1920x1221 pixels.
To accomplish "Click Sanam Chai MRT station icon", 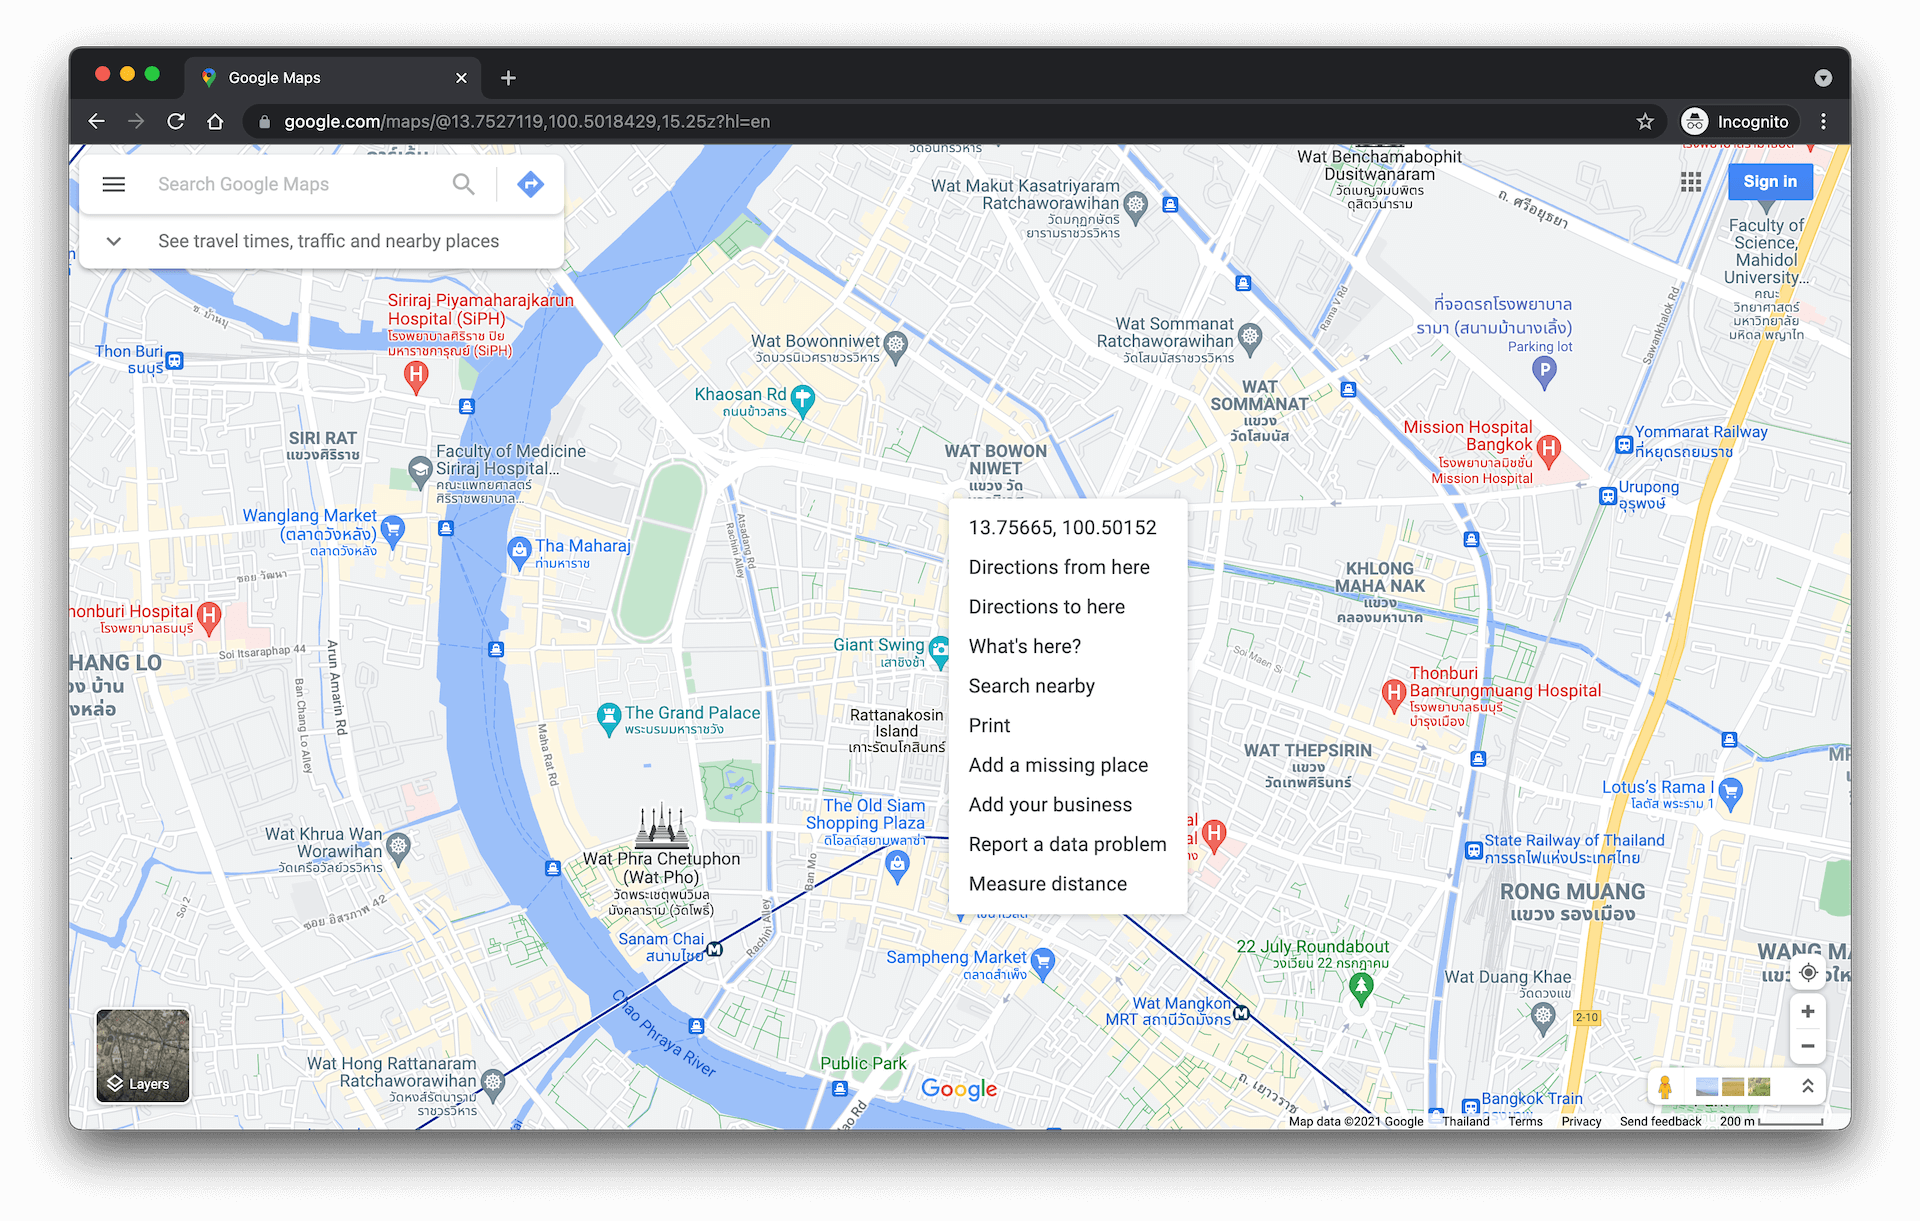I will [x=714, y=949].
